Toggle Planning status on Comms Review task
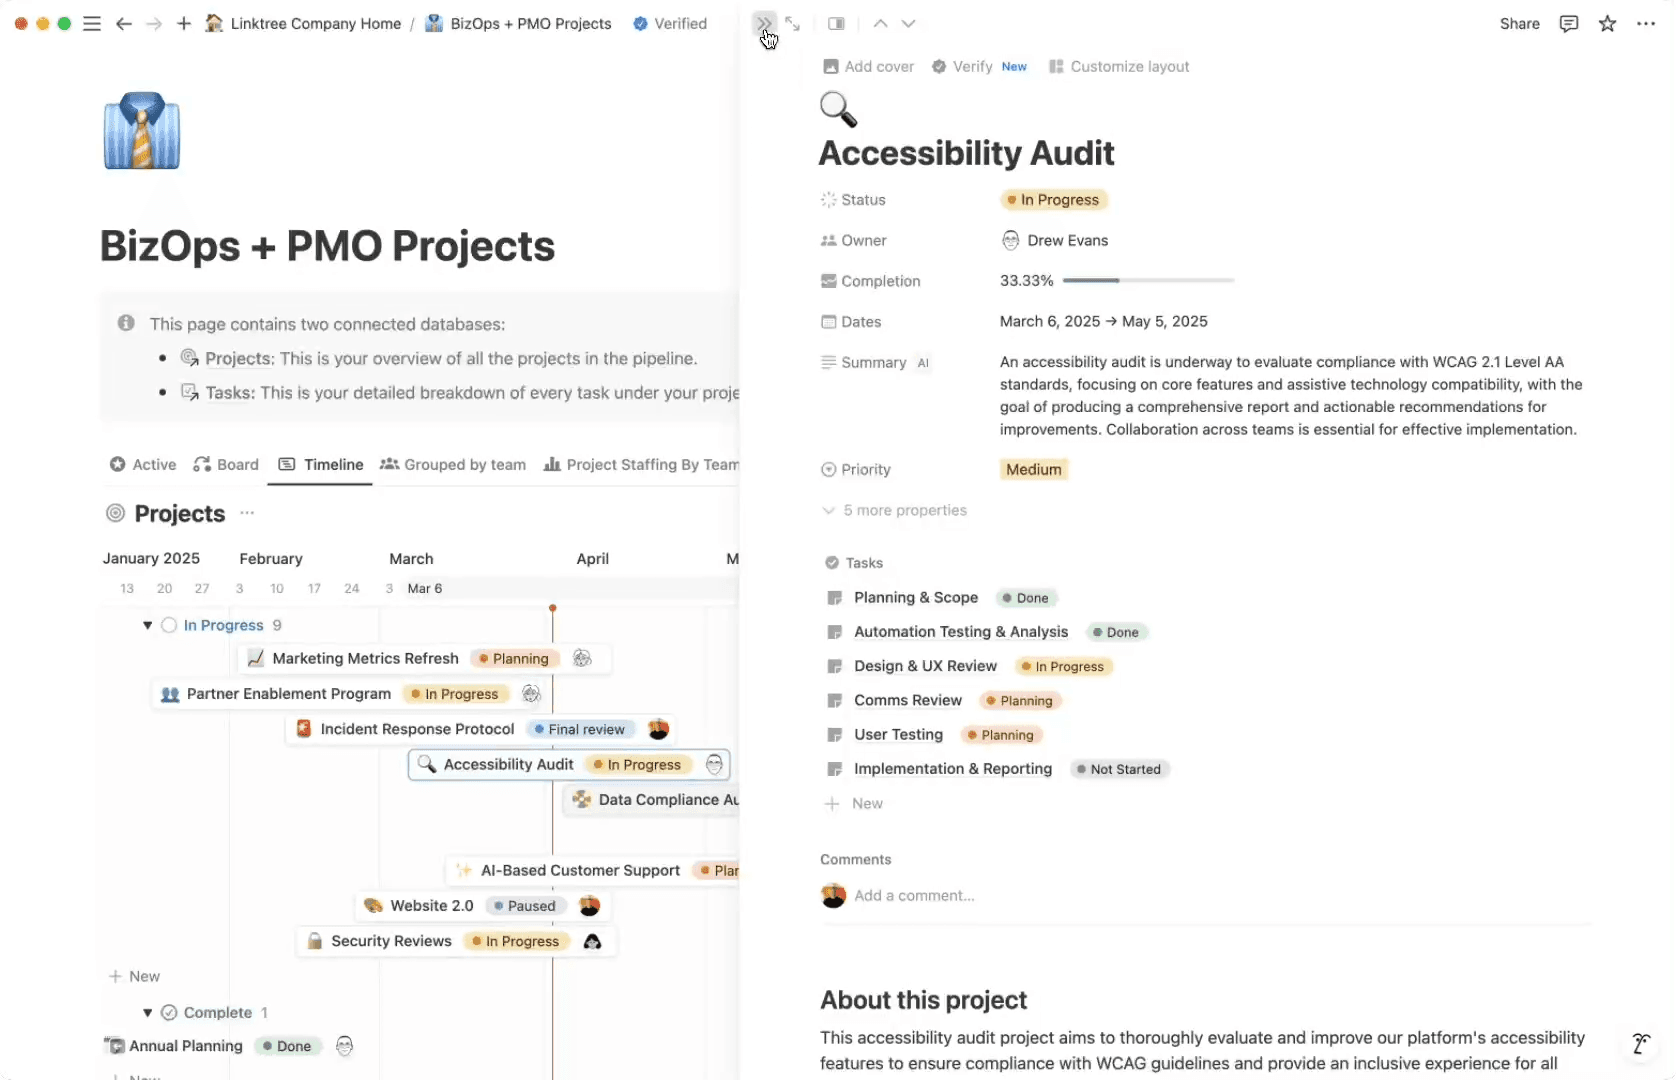 [x=1019, y=700]
